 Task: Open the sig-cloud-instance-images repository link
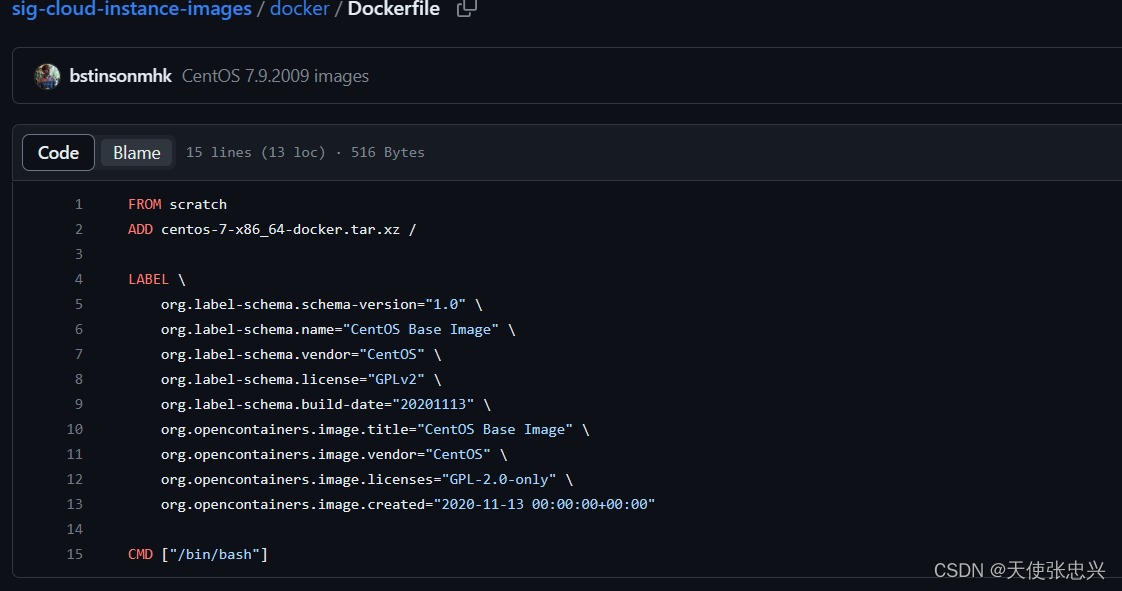132,9
